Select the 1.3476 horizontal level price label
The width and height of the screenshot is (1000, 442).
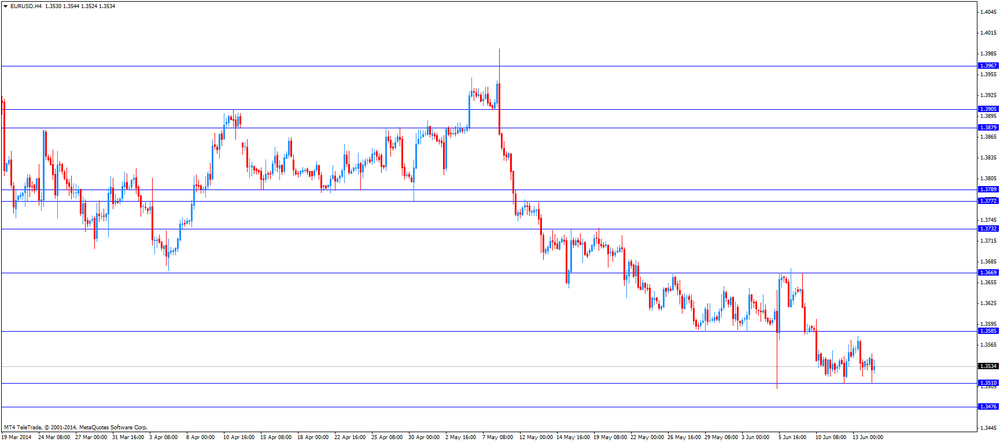[988, 406]
